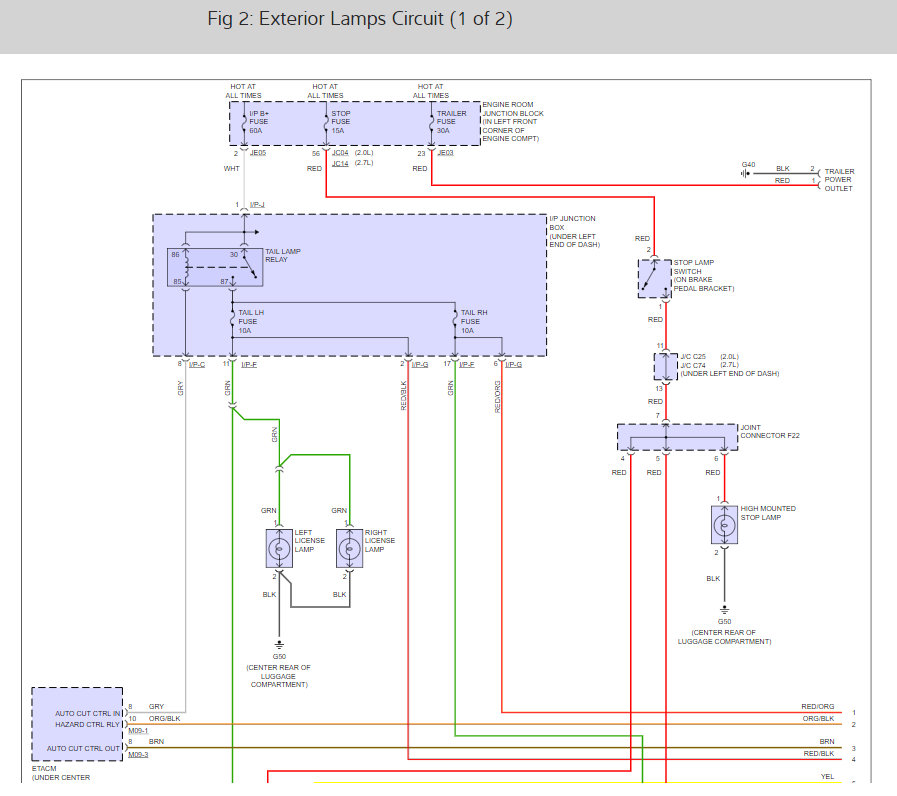
Task: Click the 'RIGHT LICENSE LAMP' label
Action: tap(380, 541)
